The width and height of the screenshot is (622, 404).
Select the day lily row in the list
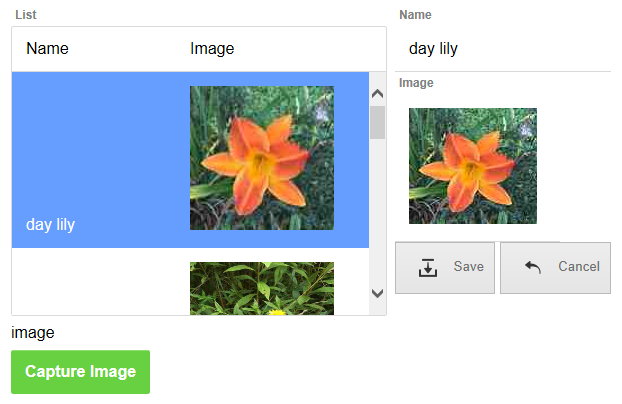190,160
